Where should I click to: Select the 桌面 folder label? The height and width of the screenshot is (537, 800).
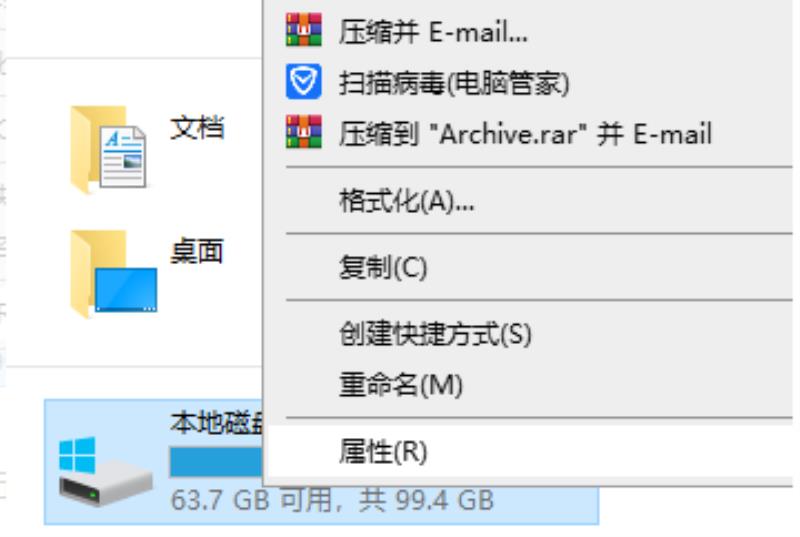(x=197, y=251)
